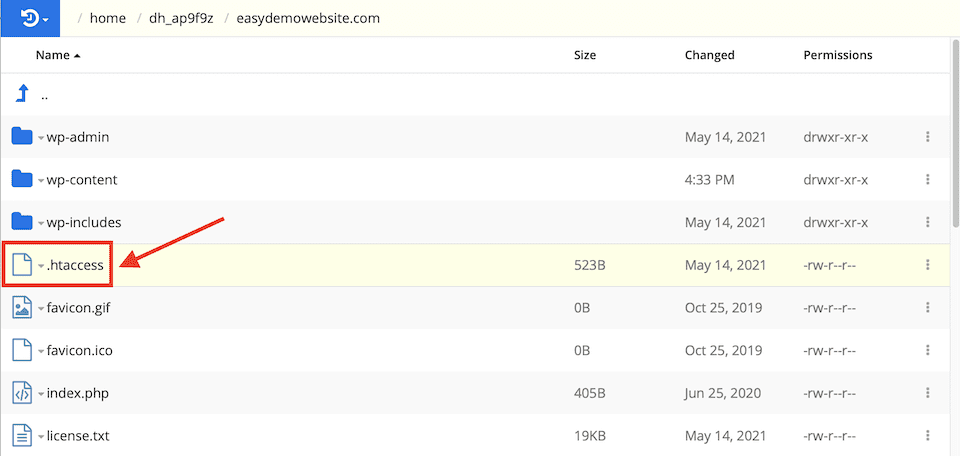Open three-dot menu for the index.php row

[x=928, y=393]
